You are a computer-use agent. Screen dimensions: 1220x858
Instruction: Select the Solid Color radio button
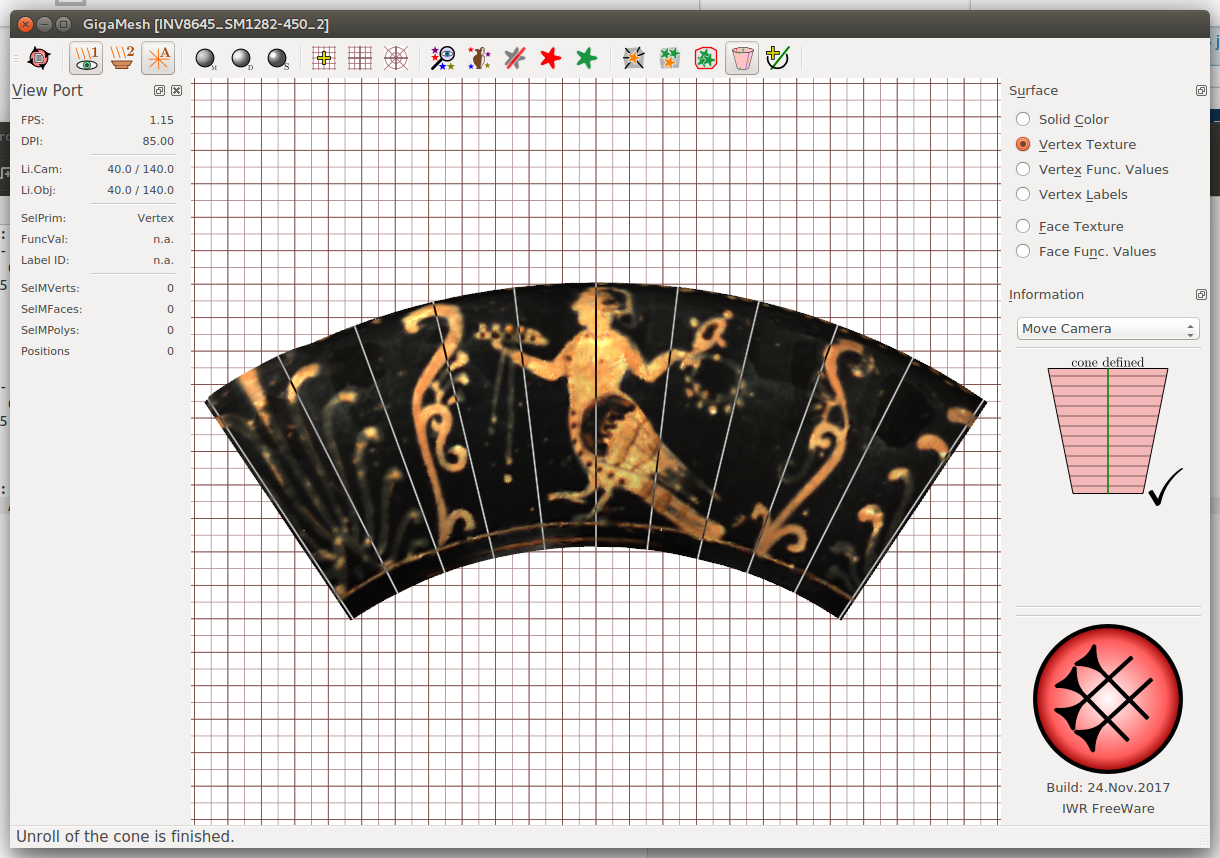pyautogui.click(x=1023, y=120)
